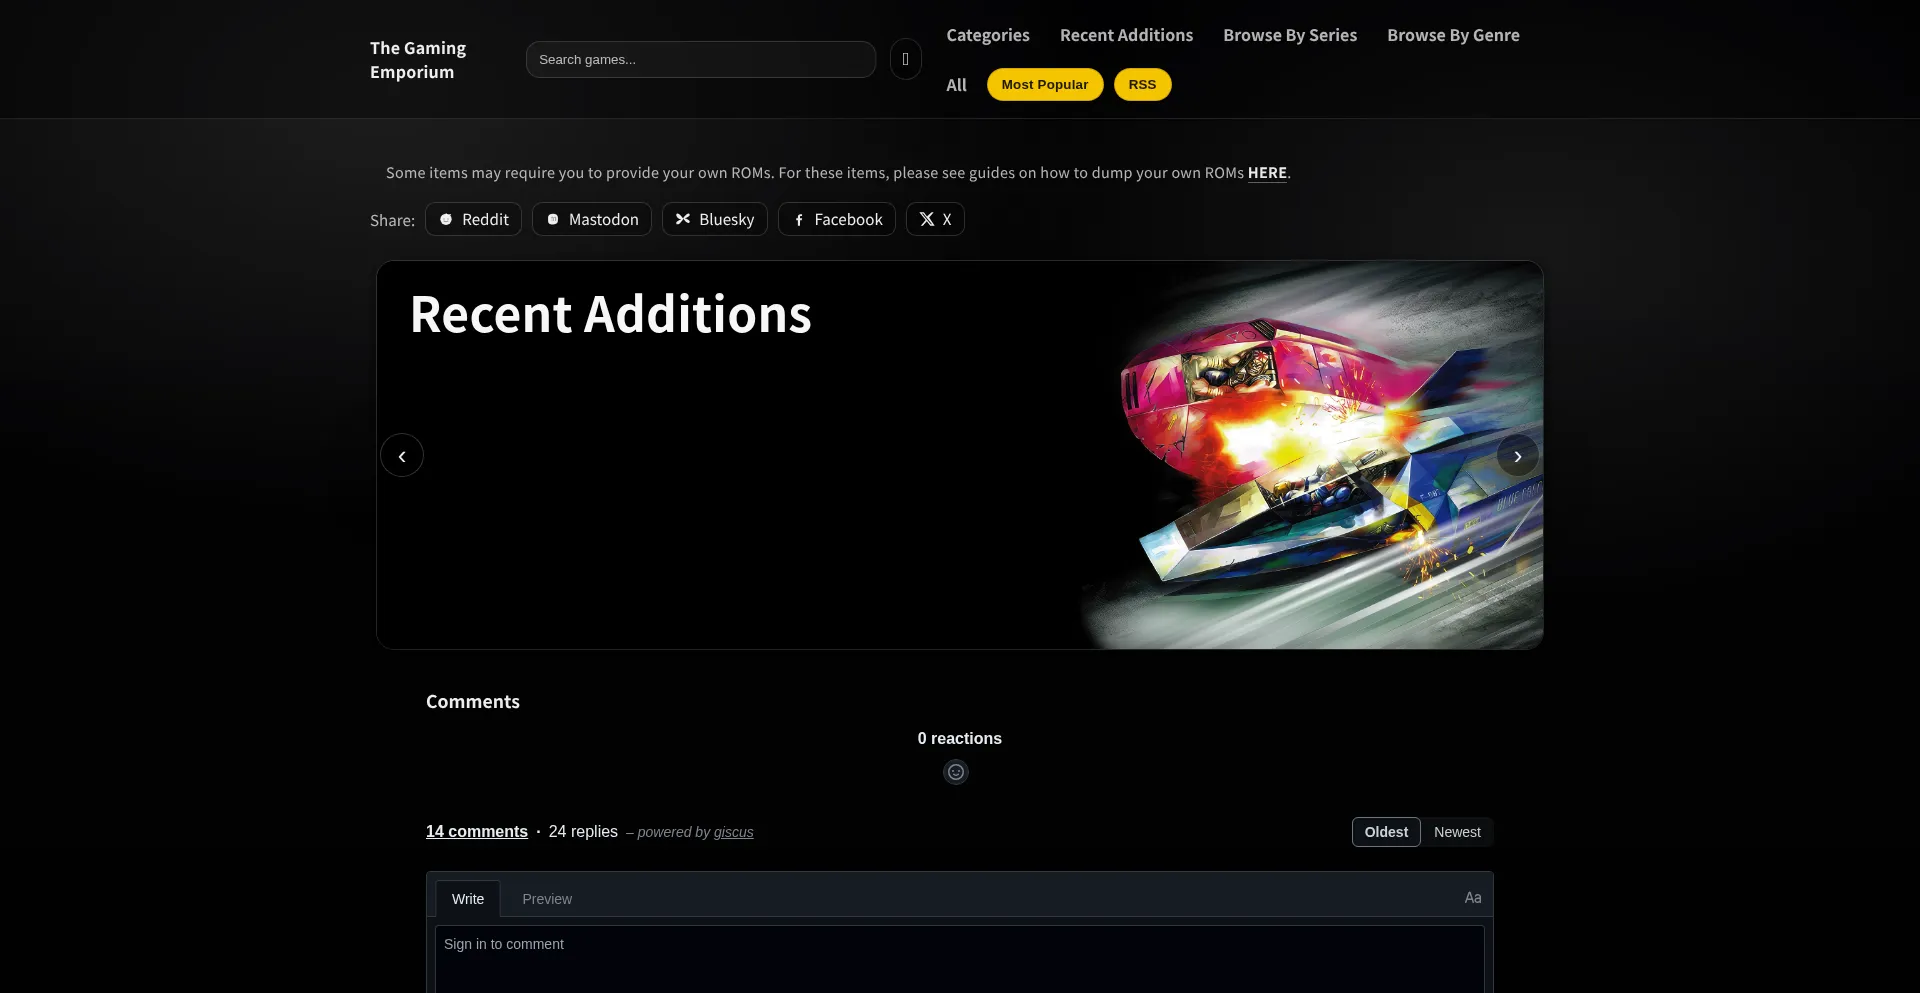Follow the HERE ROM dumping guide link

click(x=1267, y=173)
